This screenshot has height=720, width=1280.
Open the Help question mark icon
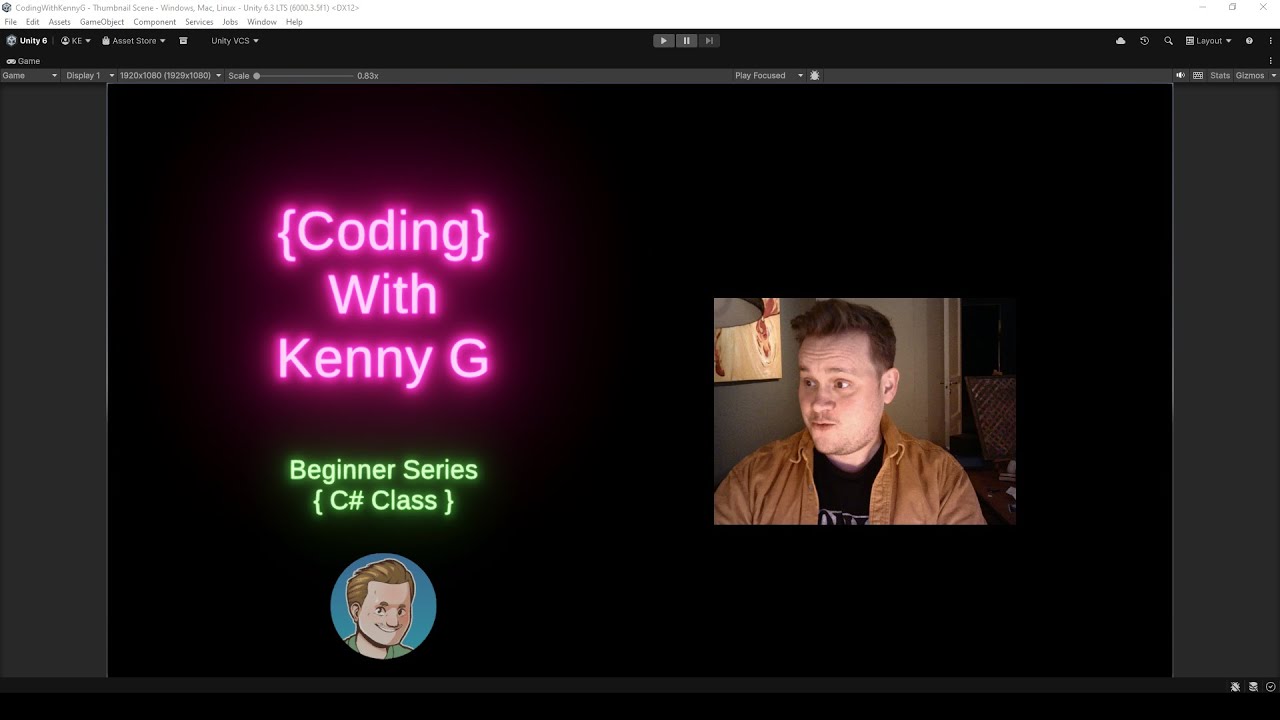(x=1249, y=41)
